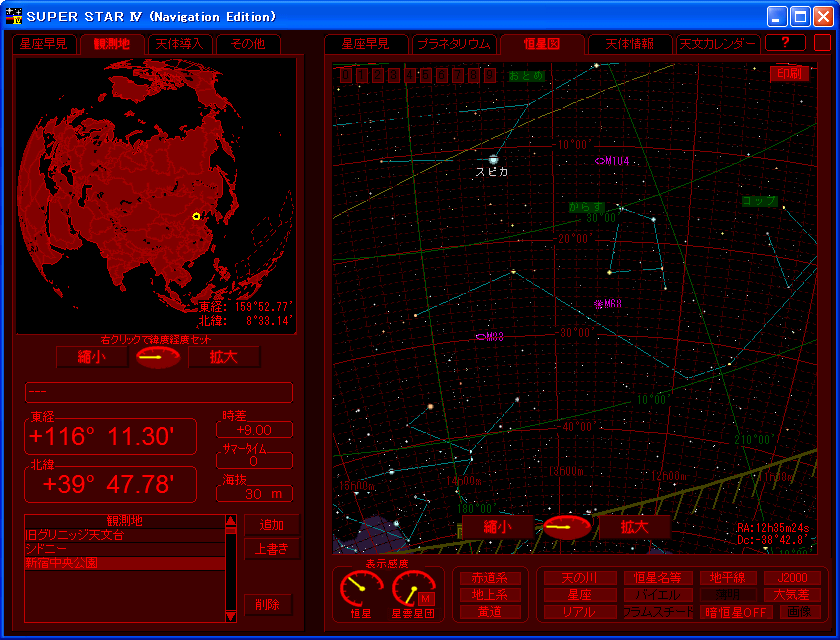Open the help question mark button
Viewport: 840px width, 640px height.
tap(785, 43)
